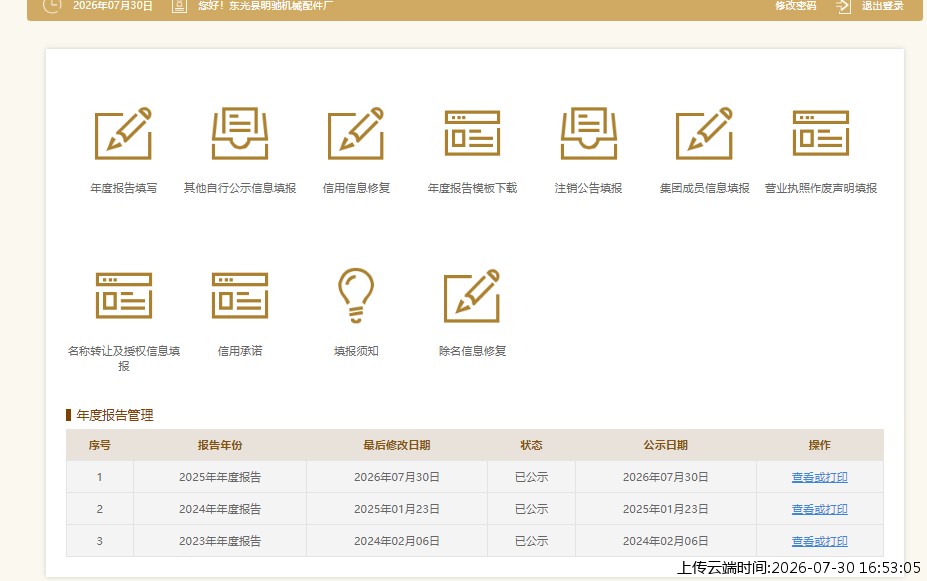927x581 pixels.
Task: Click the 年度报告填写 label
Action: [124, 188]
